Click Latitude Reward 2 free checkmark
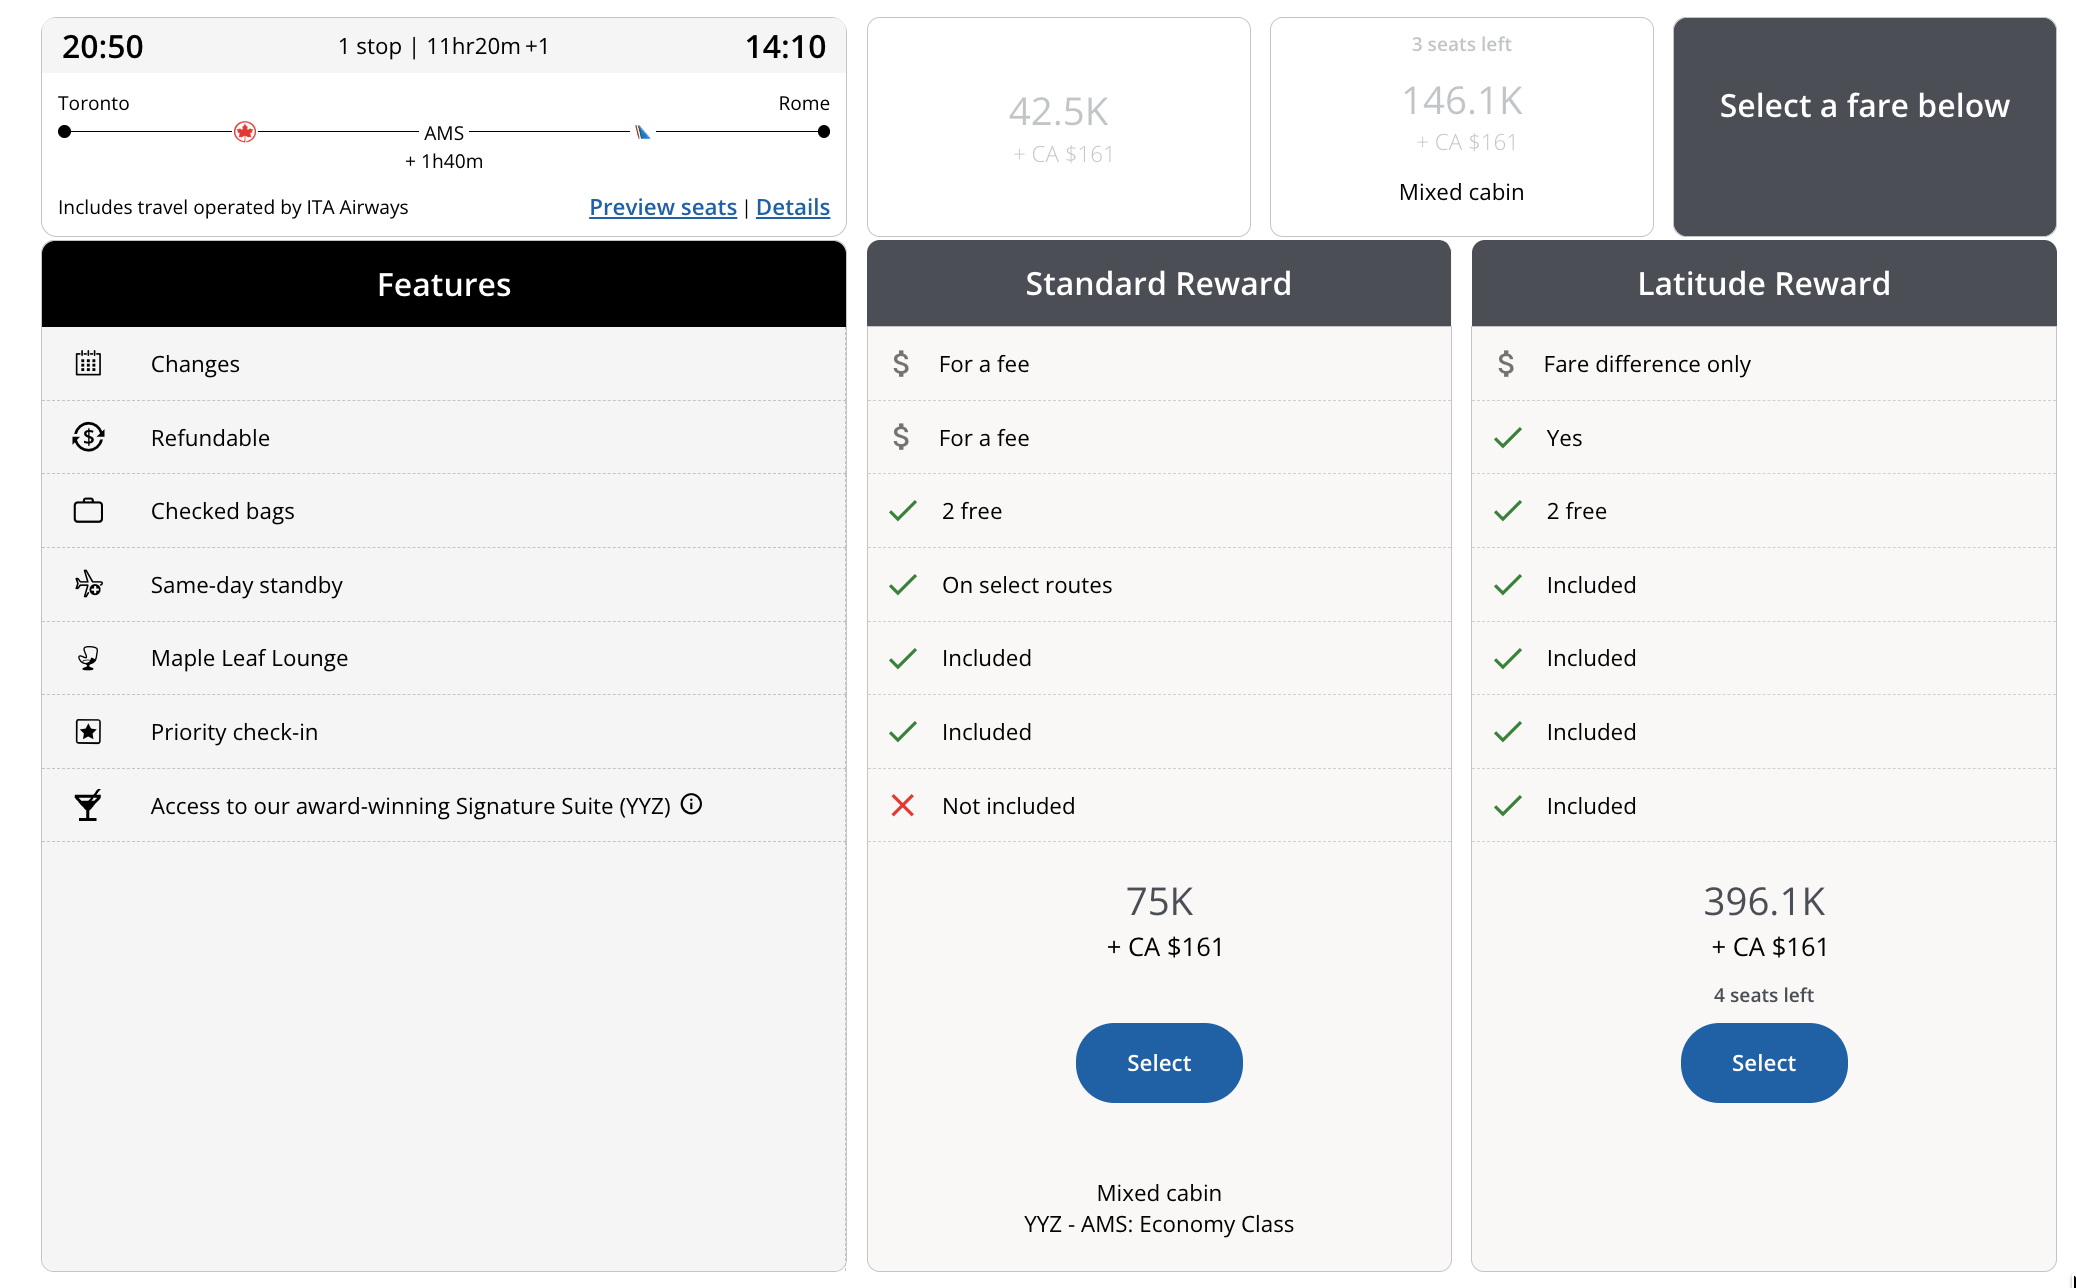Image resolution: width=2076 pixels, height=1288 pixels. 1507,510
